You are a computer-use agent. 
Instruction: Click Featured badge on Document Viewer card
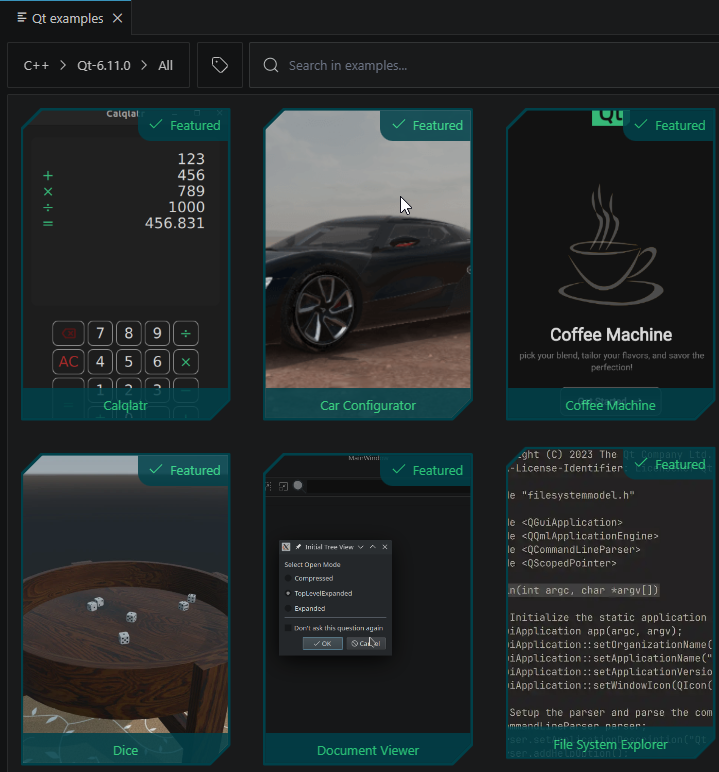[427, 470]
